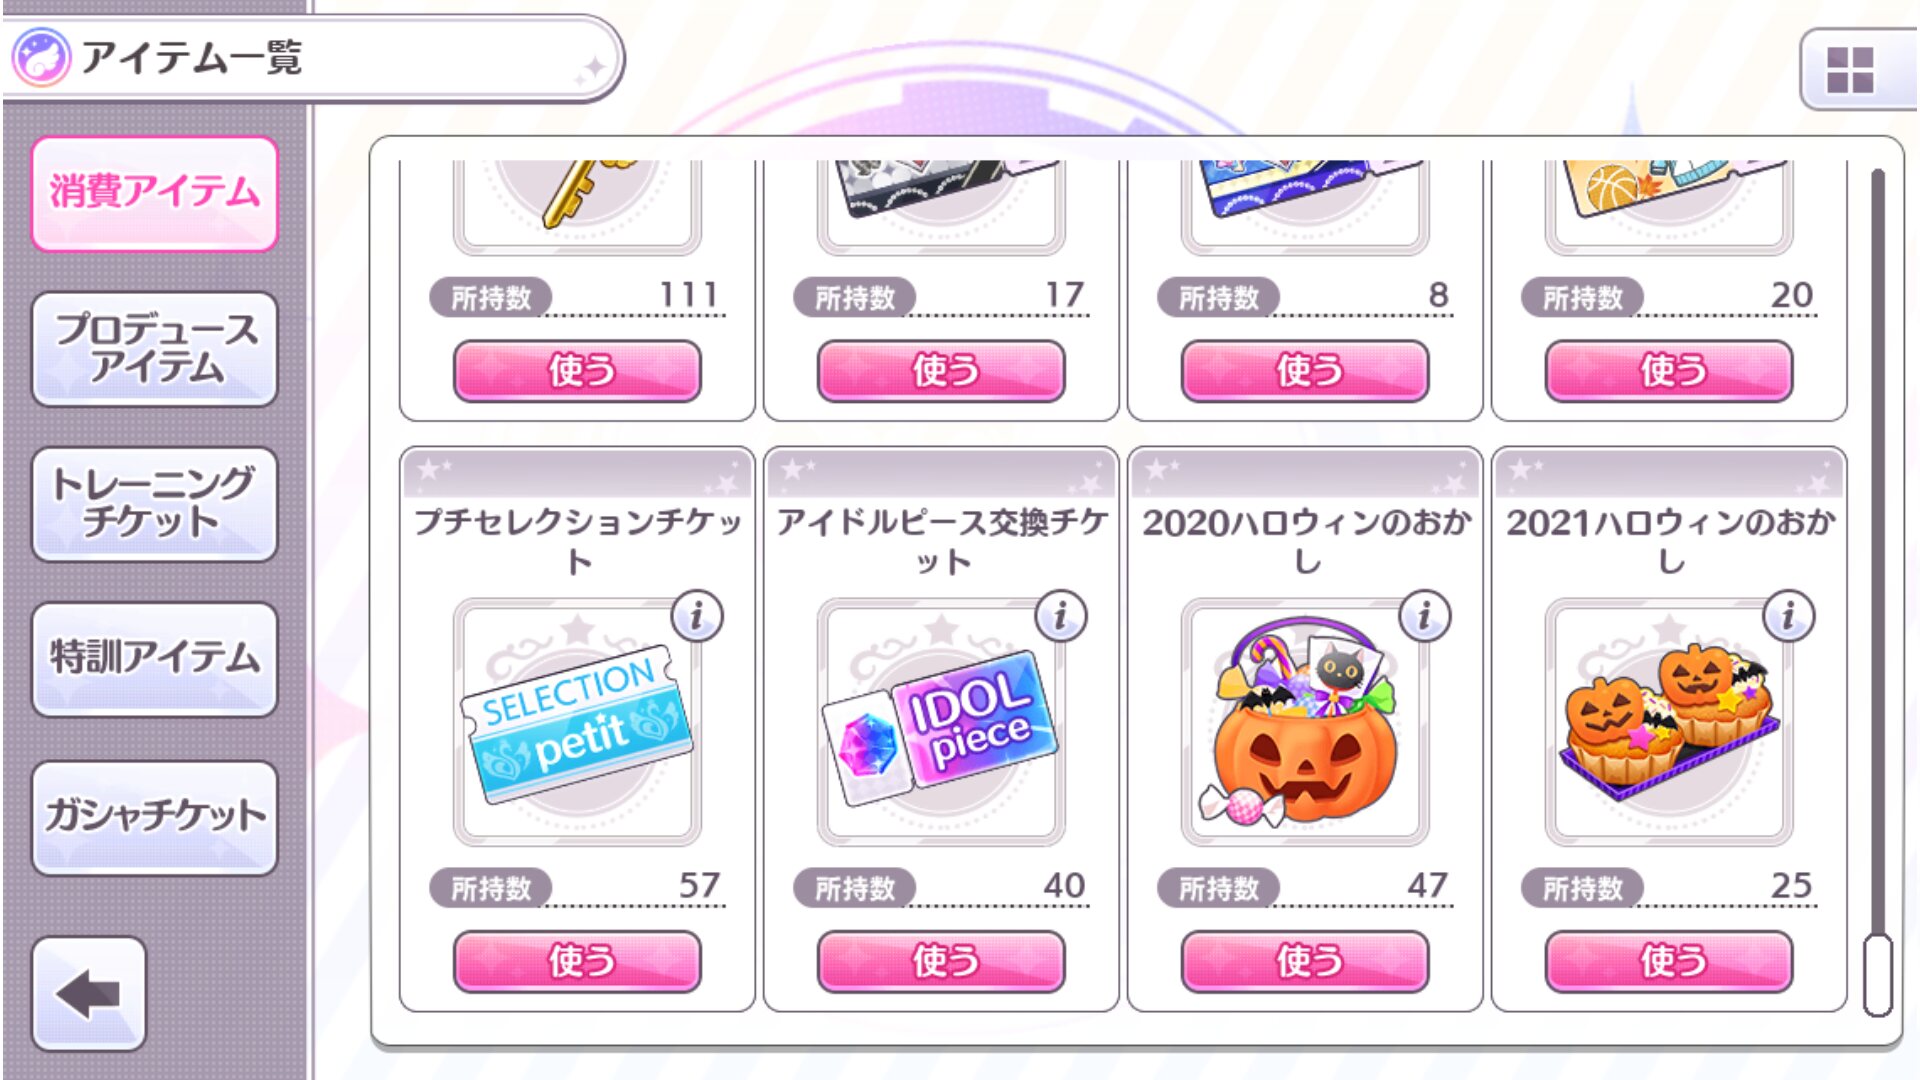Select the Halloween pumpkin basket image
1920x1080 pixels.
[x=1305, y=722]
